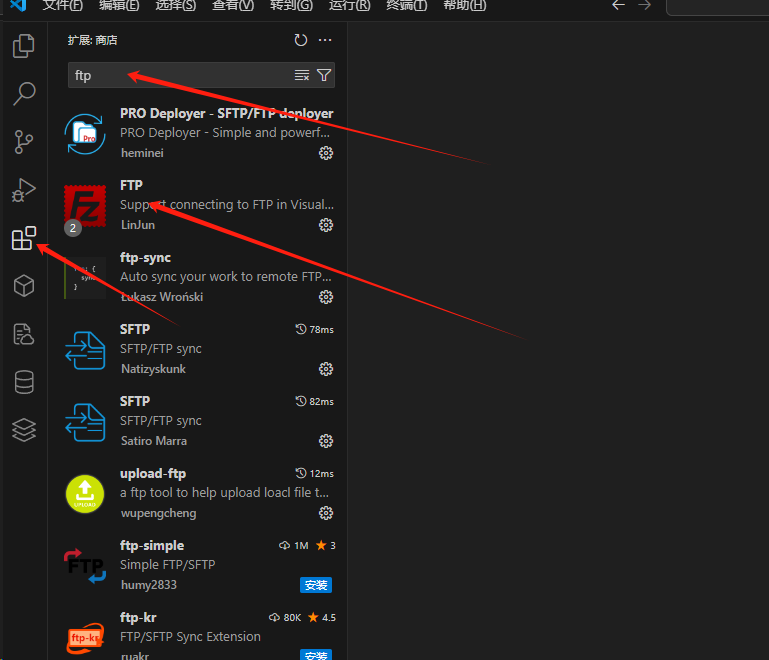Open manage gear for PRO Deployer extension
The height and width of the screenshot is (660, 769).
tap(326, 153)
